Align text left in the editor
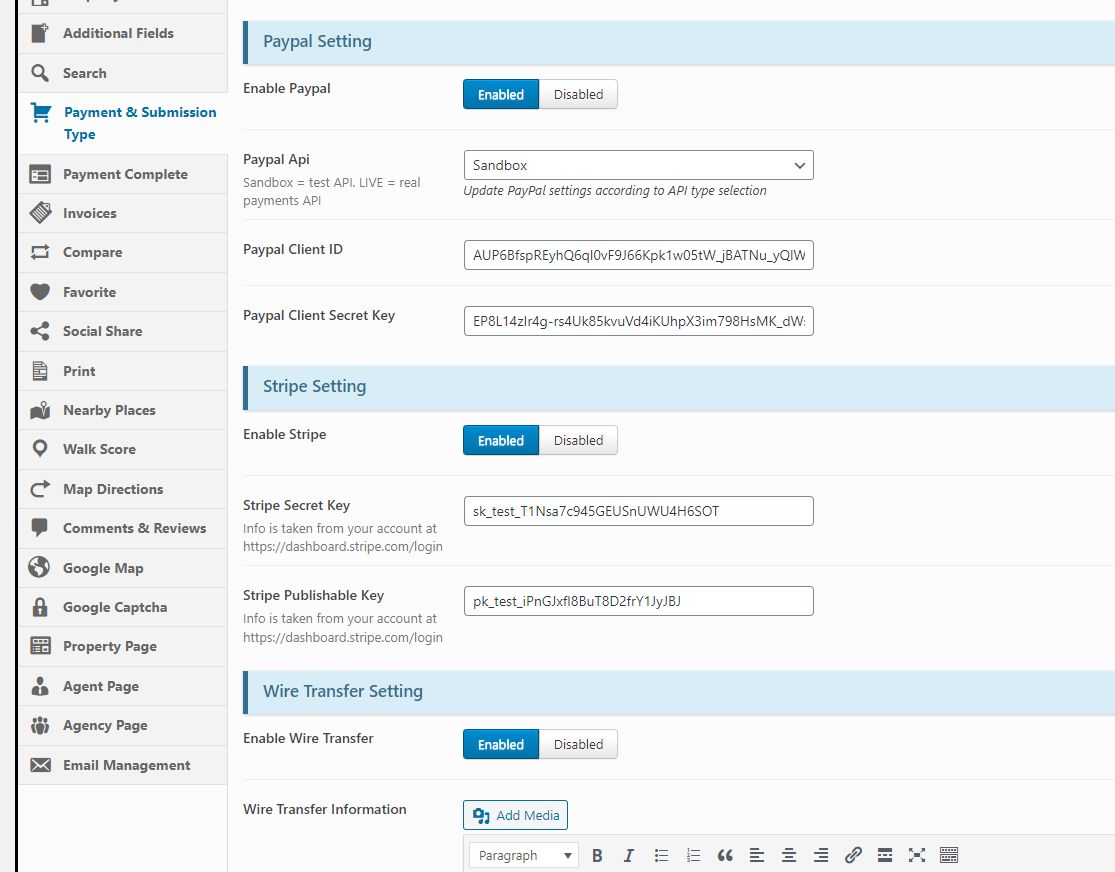 point(757,855)
